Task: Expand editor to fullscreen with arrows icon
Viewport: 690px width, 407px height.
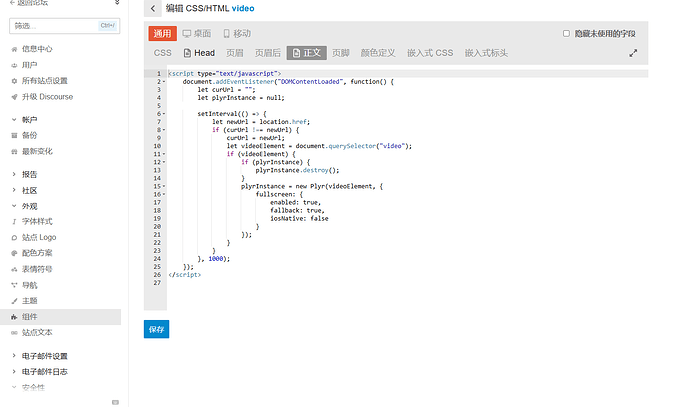Action: (633, 53)
